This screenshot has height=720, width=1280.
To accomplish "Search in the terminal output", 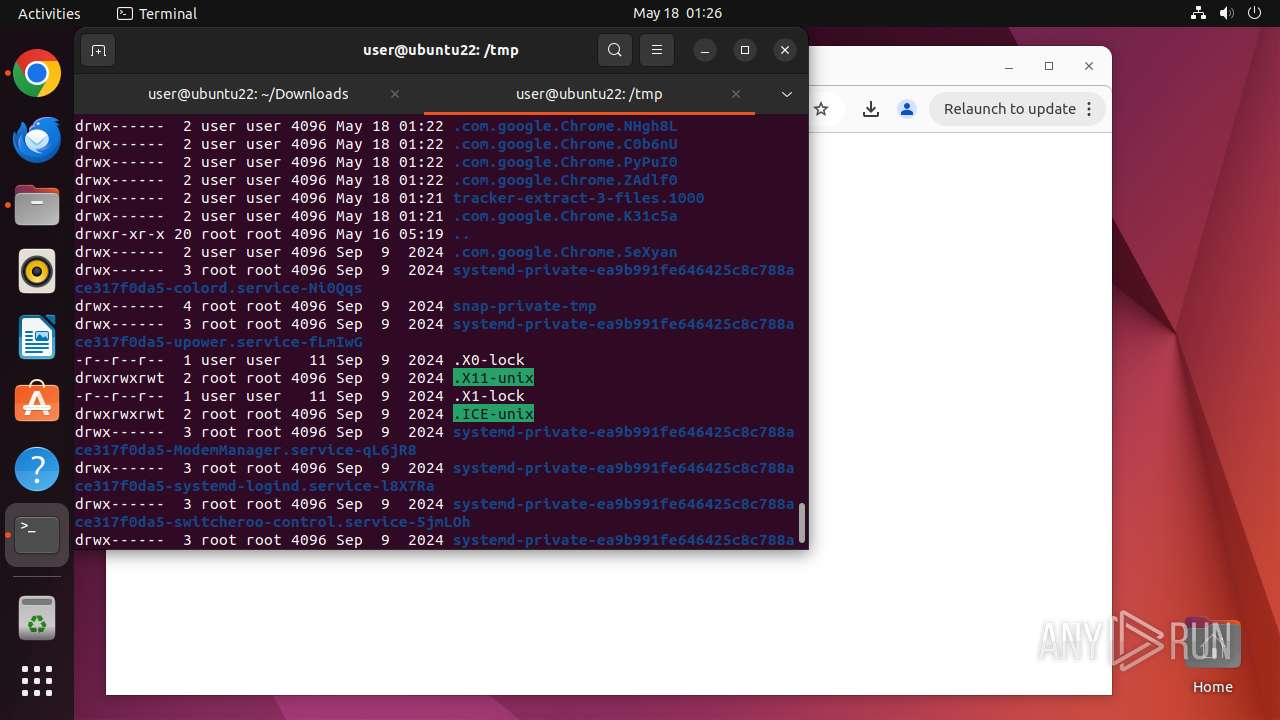I will (615, 50).
